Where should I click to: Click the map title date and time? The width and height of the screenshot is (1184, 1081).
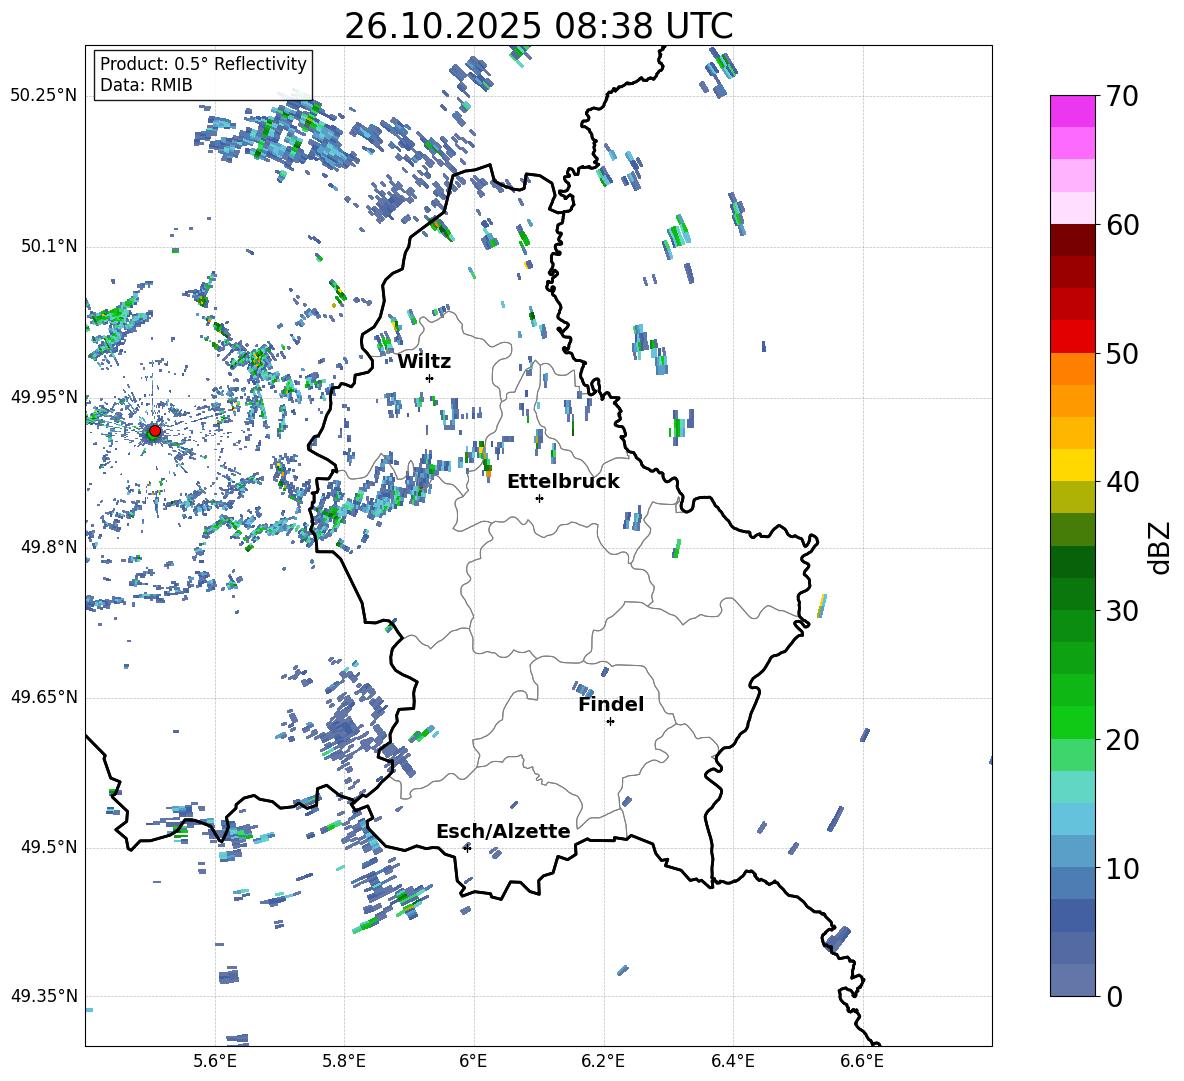point(538,26)
